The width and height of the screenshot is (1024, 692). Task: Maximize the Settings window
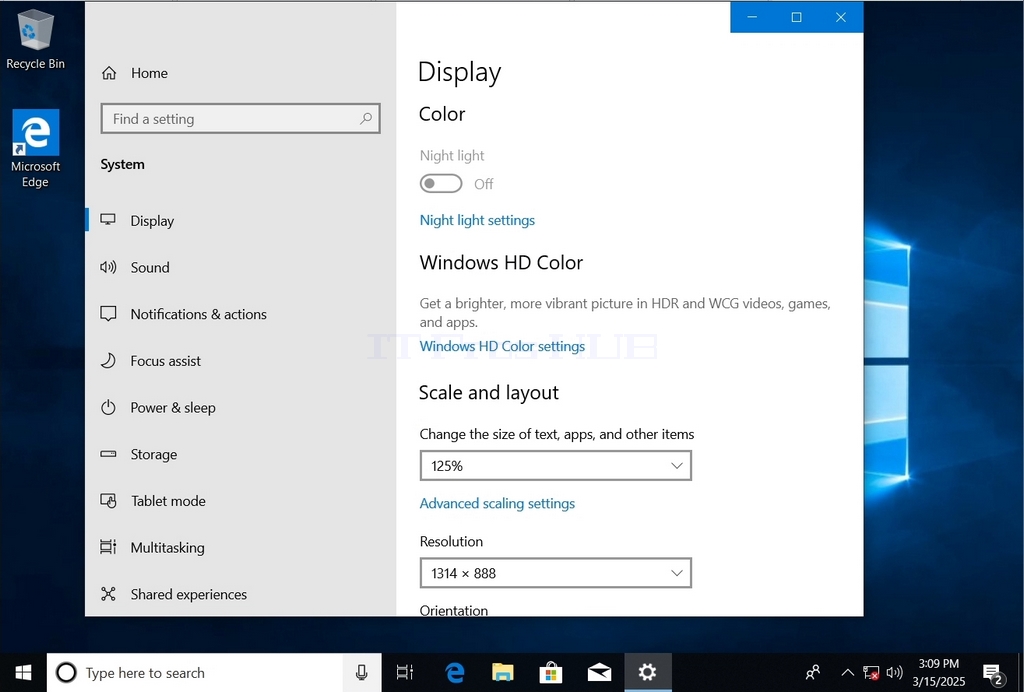click(797, 17)
